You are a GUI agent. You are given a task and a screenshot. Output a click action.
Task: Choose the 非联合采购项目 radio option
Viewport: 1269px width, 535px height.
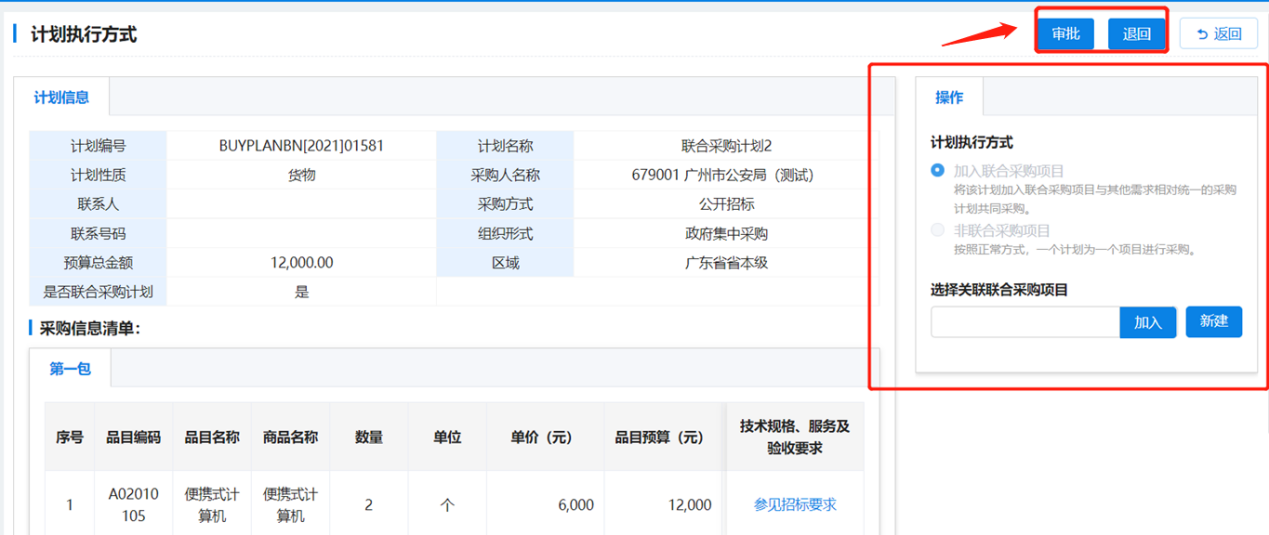[937, 231]
